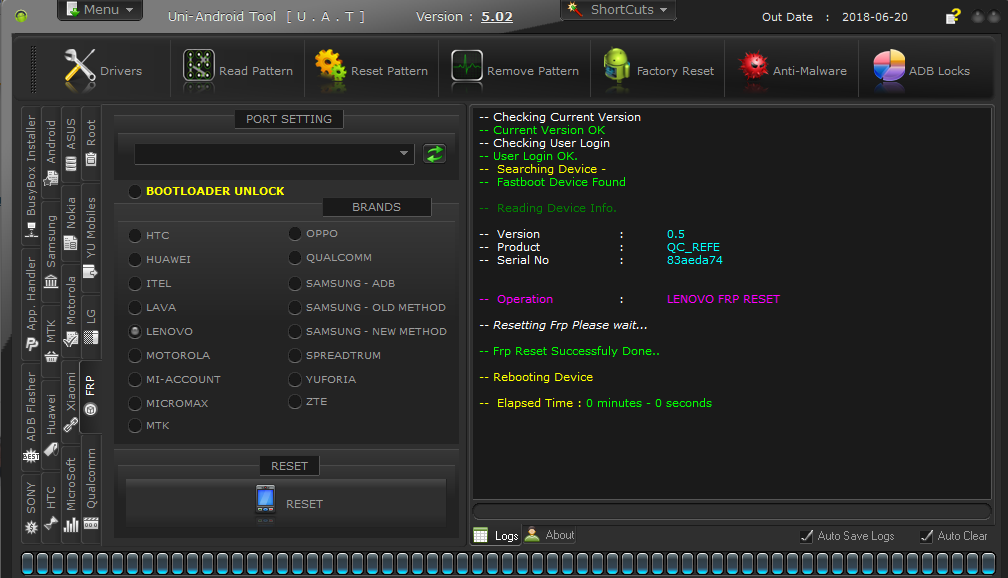Switch to the About tab

click(x=550, y=535)
